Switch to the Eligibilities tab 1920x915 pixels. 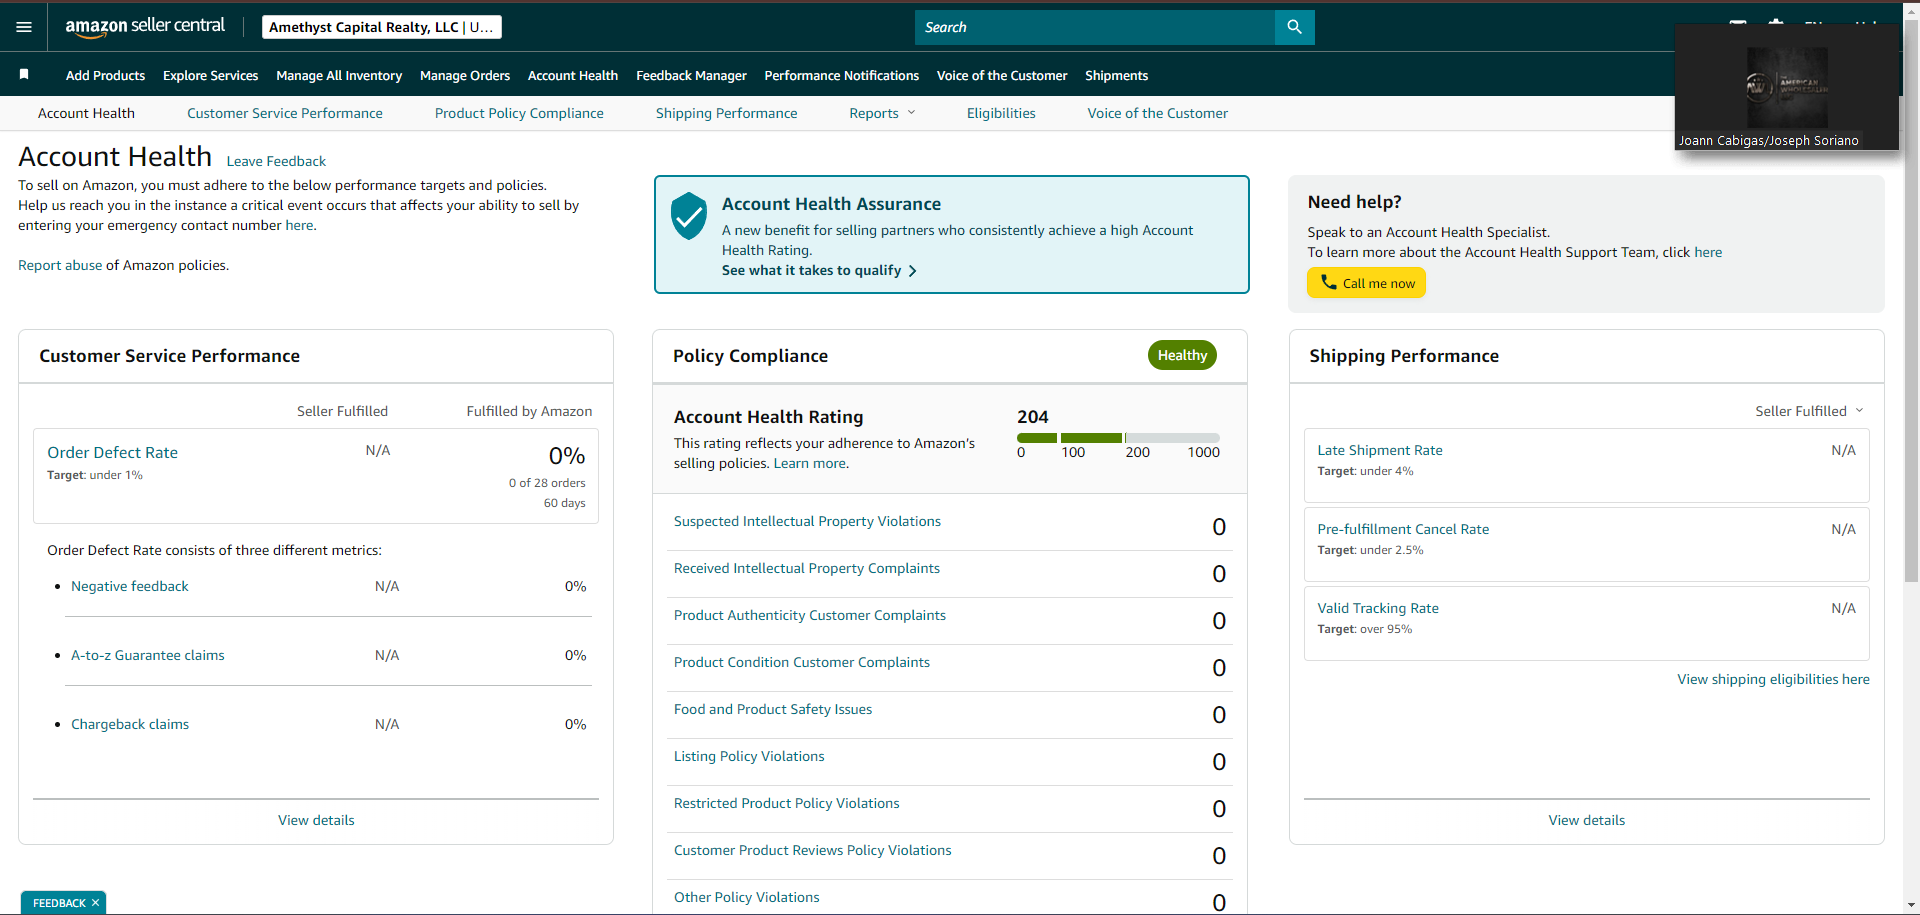pyautogui.click(x=1001, y=113)
